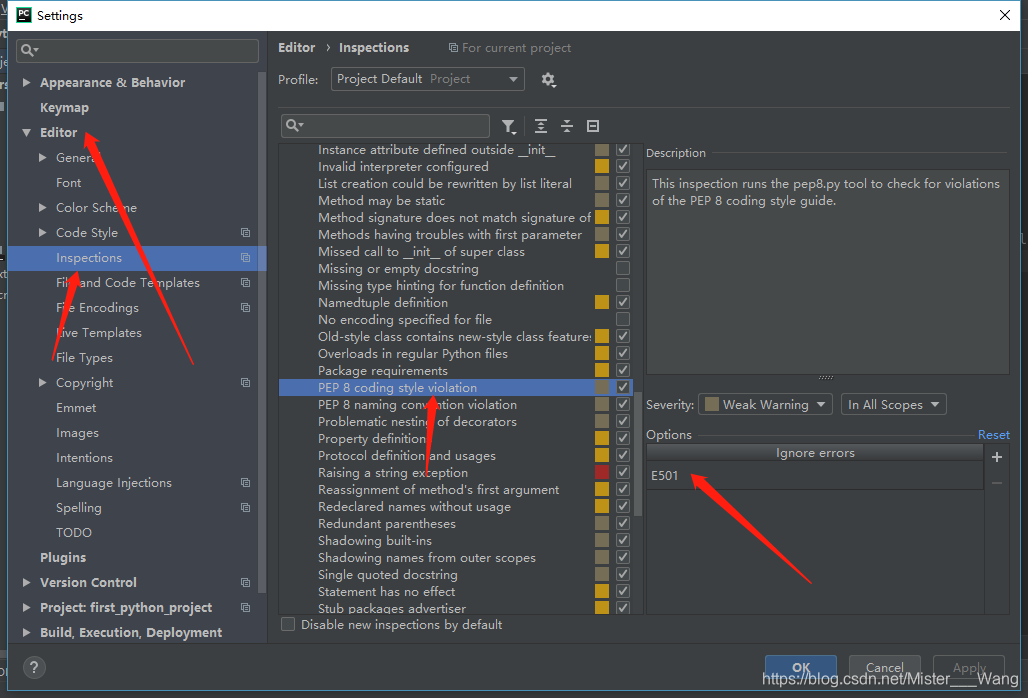The width and height of the screenshot is (1028, 698).
Task: Disable the PEP 8 coding style violation inspection
Action: coord(622,387)
